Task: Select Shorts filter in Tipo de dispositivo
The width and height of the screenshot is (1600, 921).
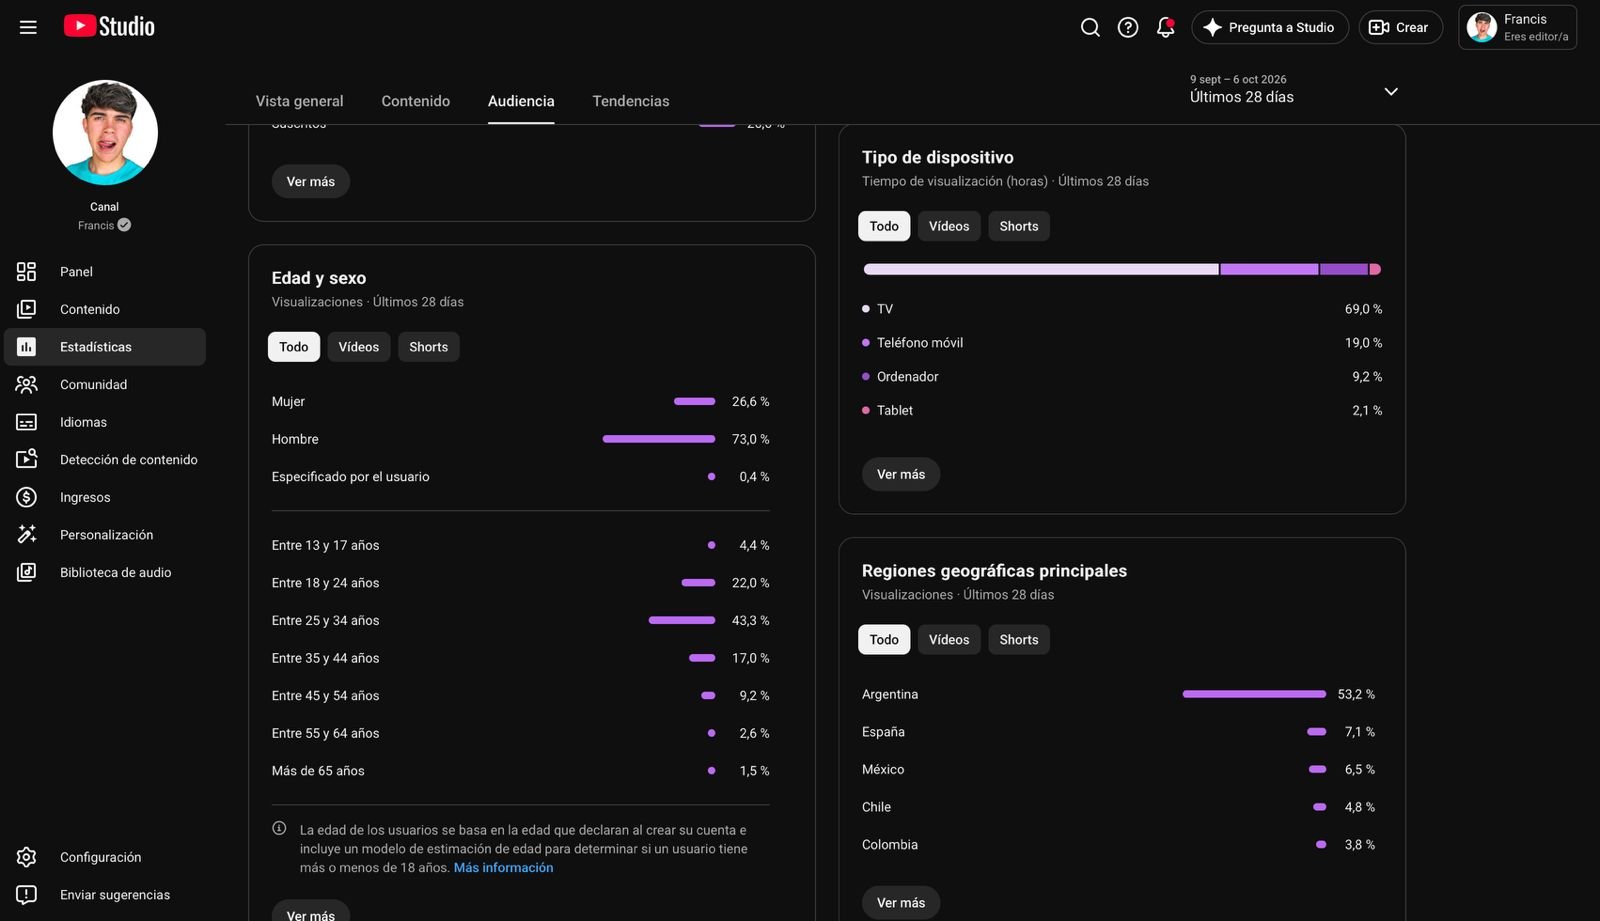Action: coord(1019,226)
